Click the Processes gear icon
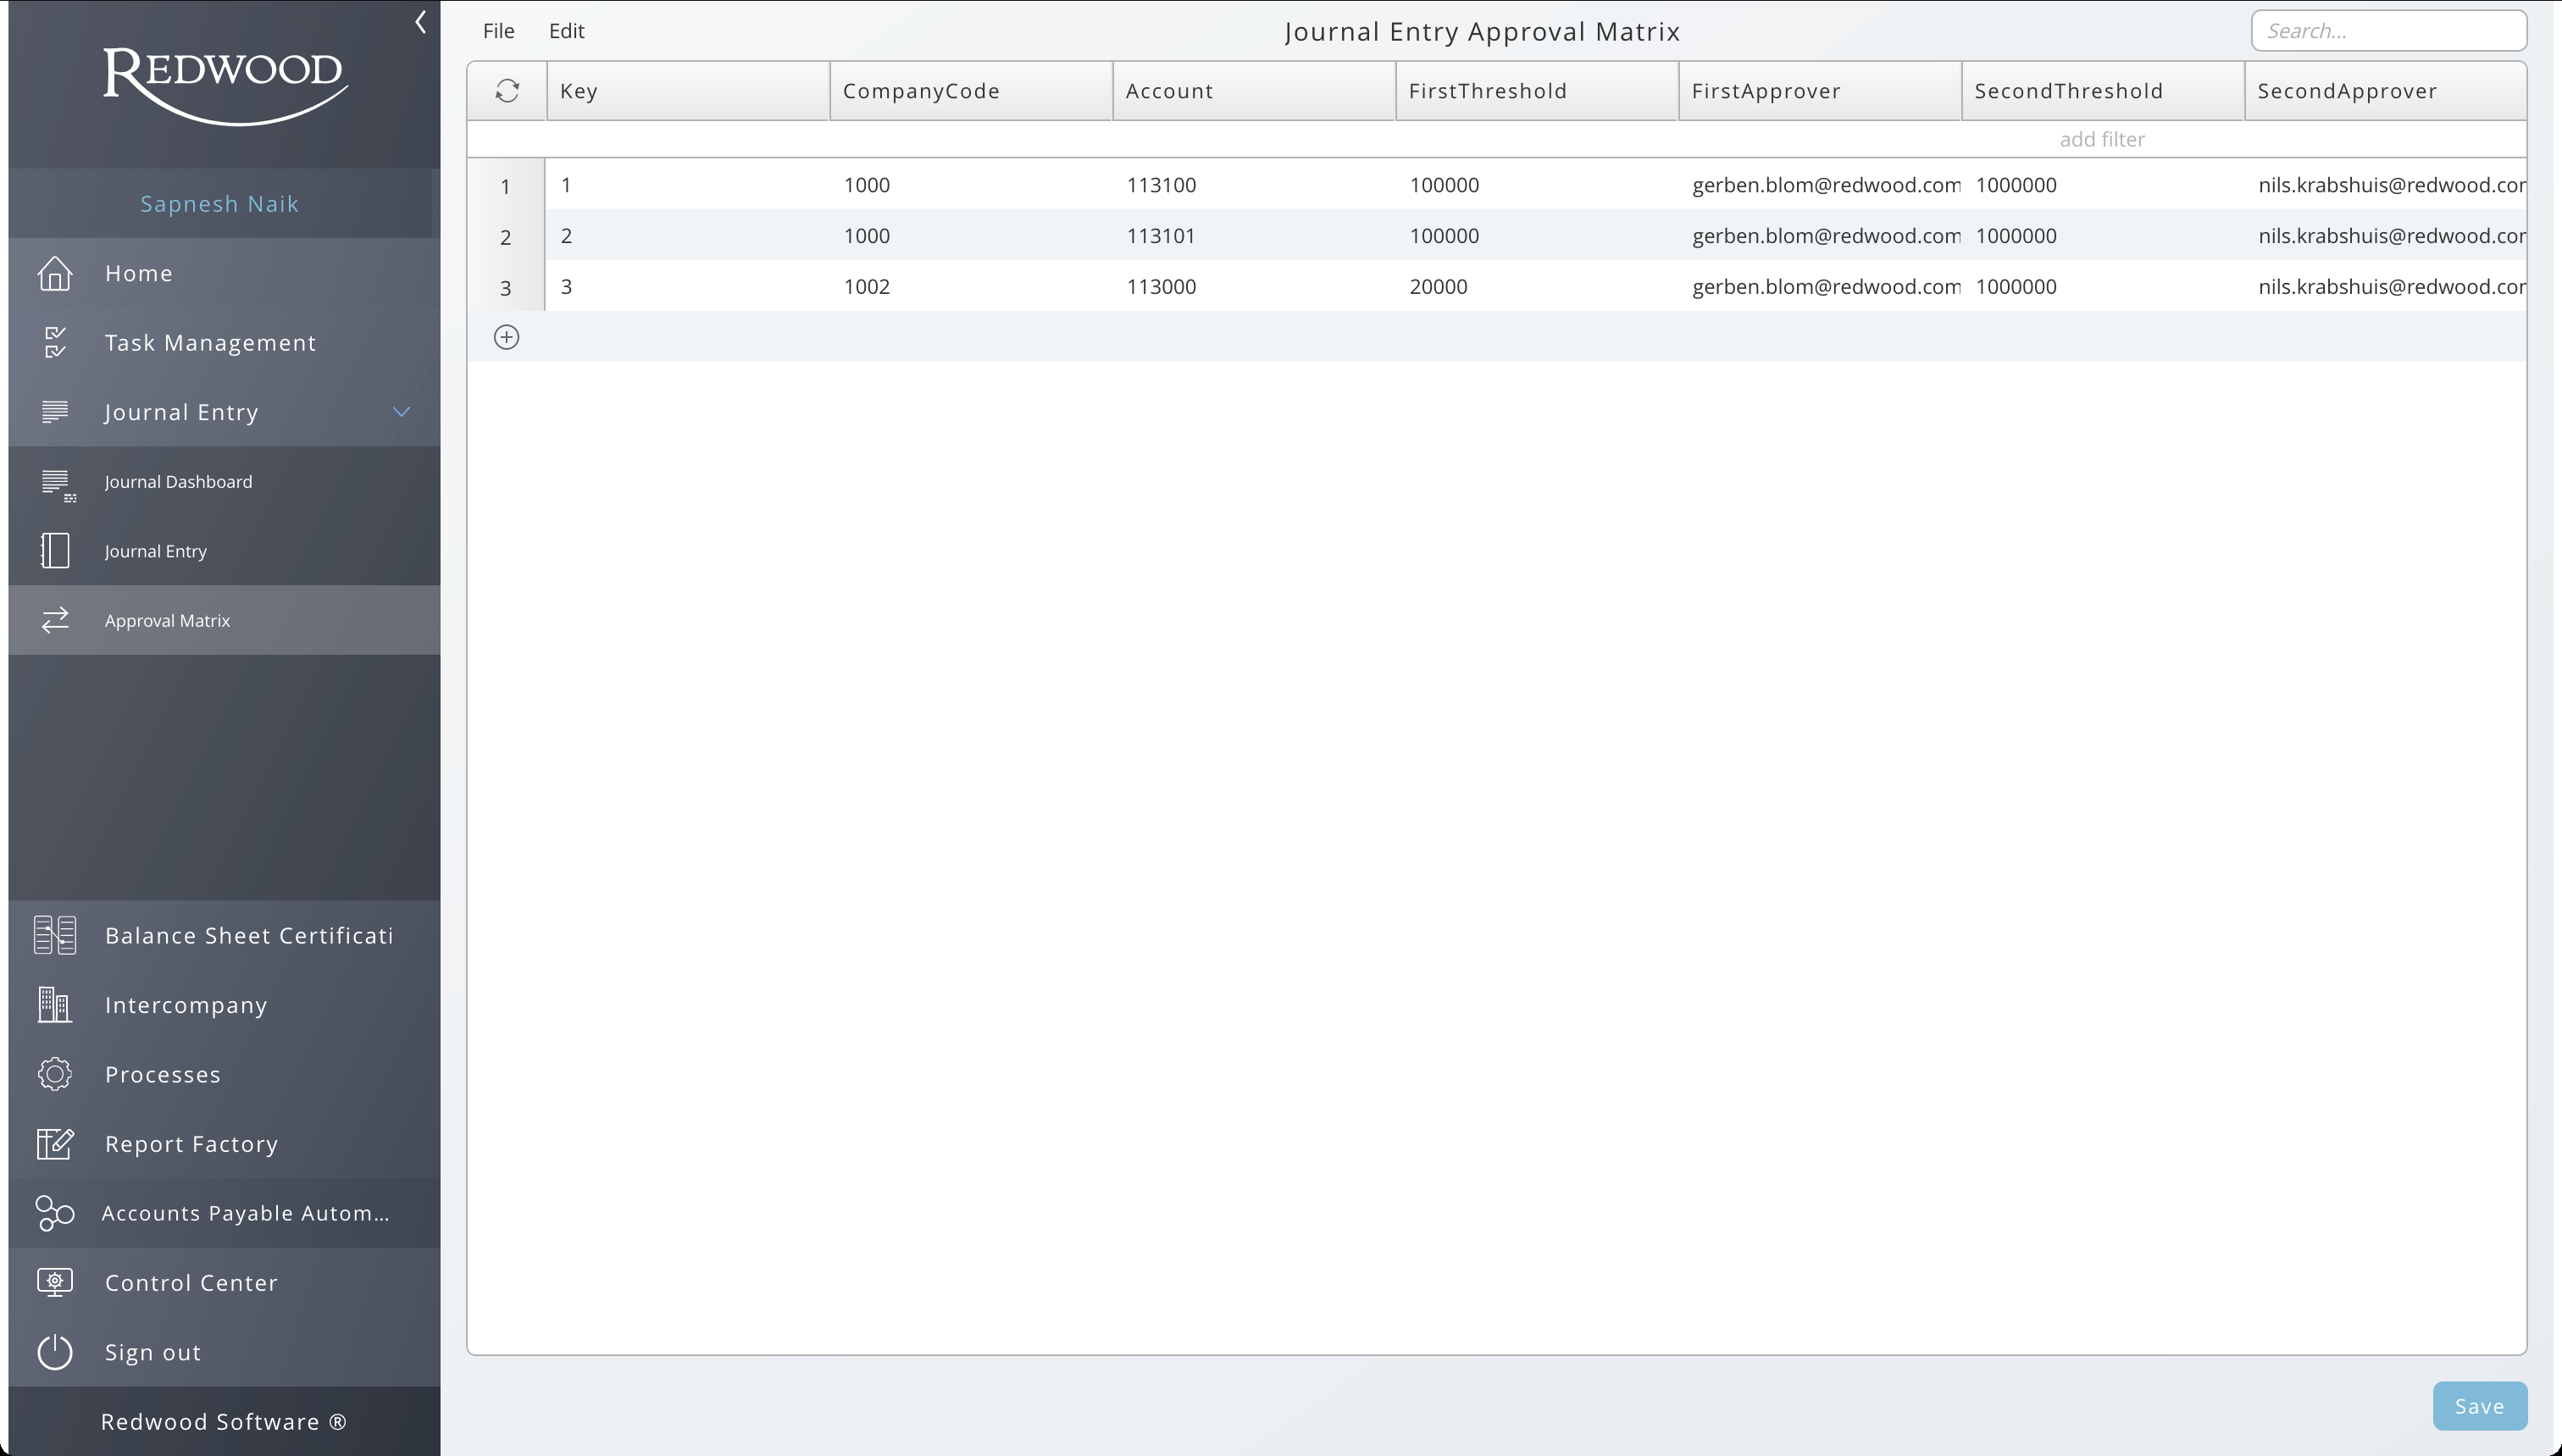This screenshot has height=1456, width=2562. coord(55,1074)
